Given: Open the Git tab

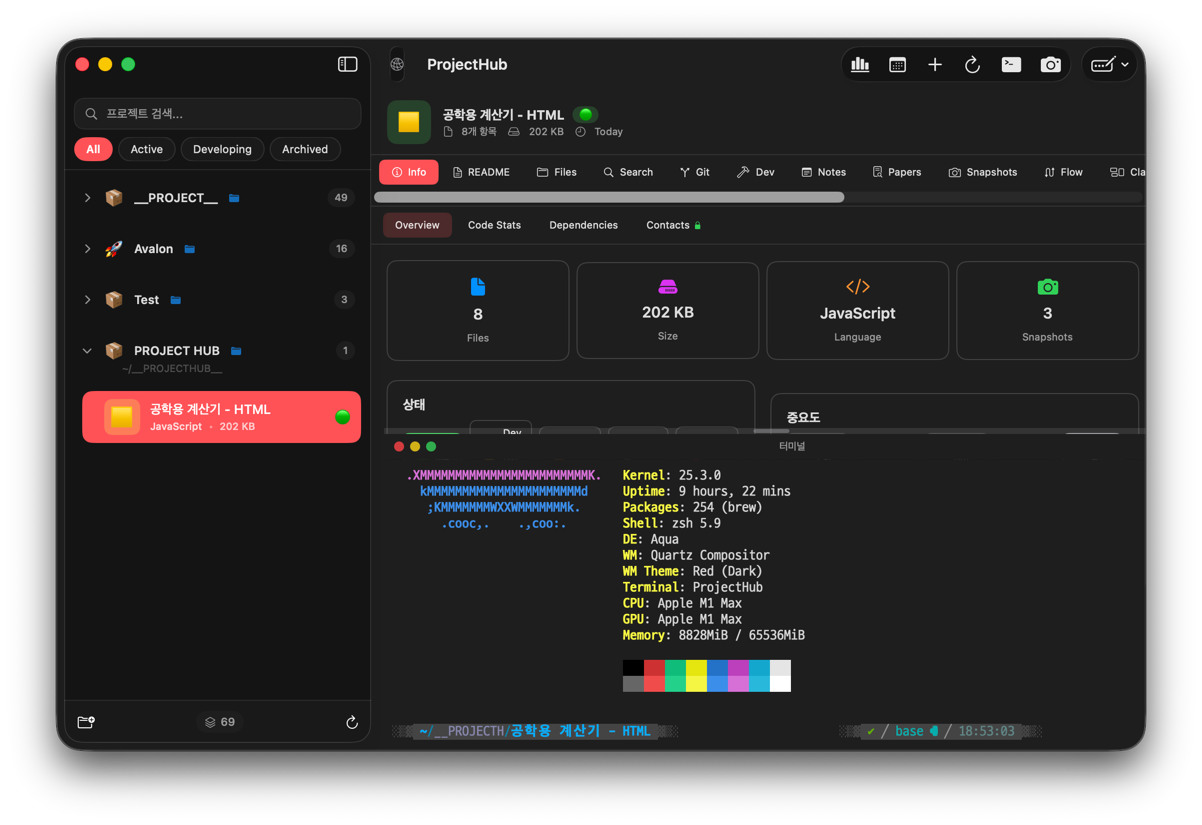Looking at the screenshot, I should [695, 172].
